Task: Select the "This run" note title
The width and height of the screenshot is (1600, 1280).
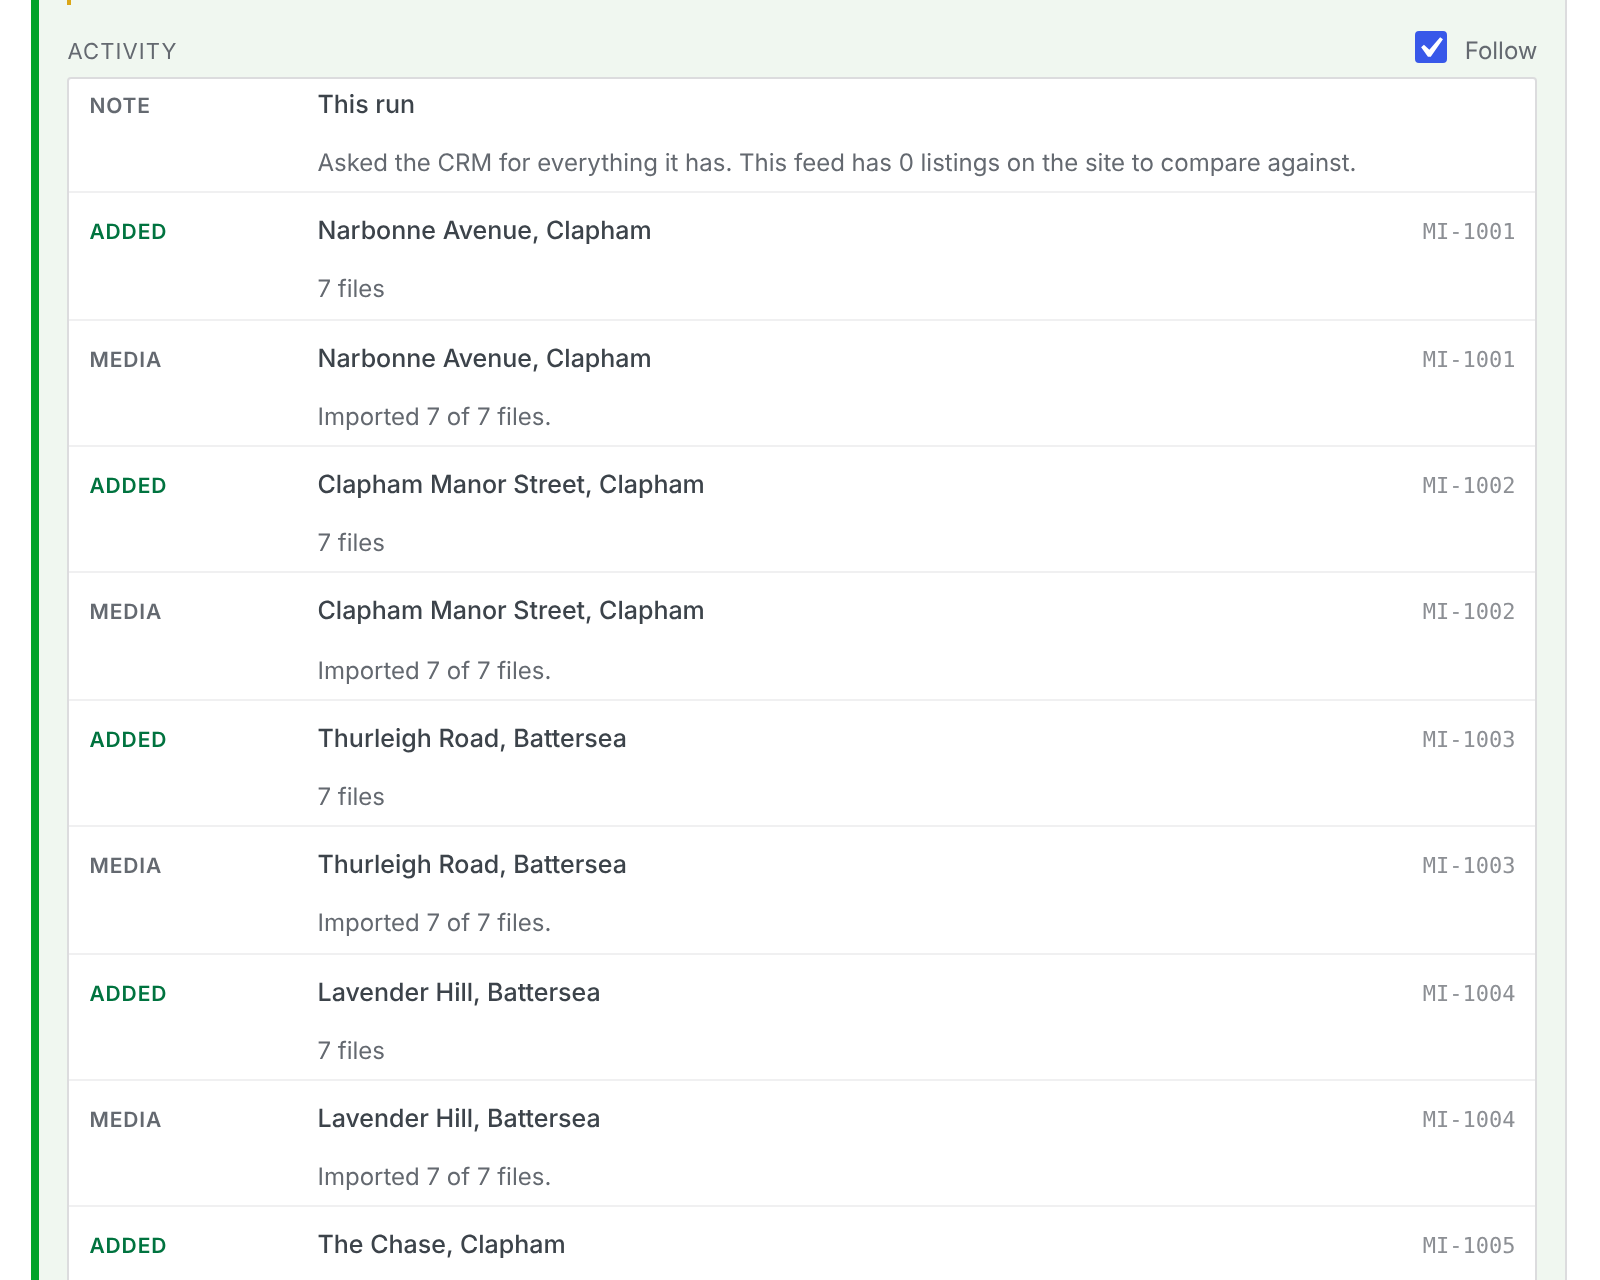Action: click(366, 105)
